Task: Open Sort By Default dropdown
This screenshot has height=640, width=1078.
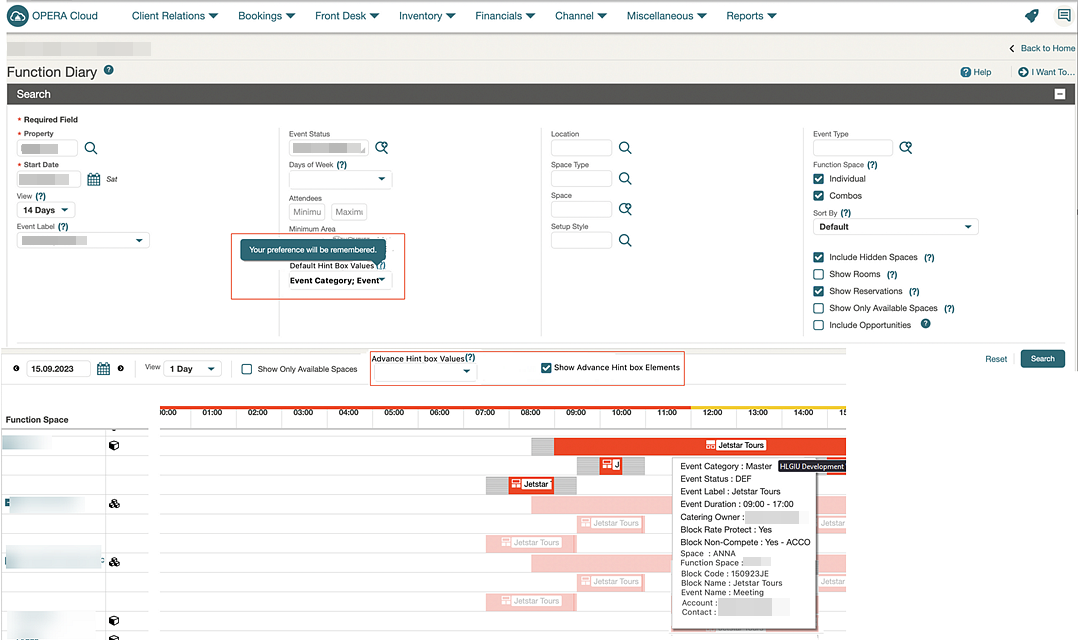Action: point(896,227)
